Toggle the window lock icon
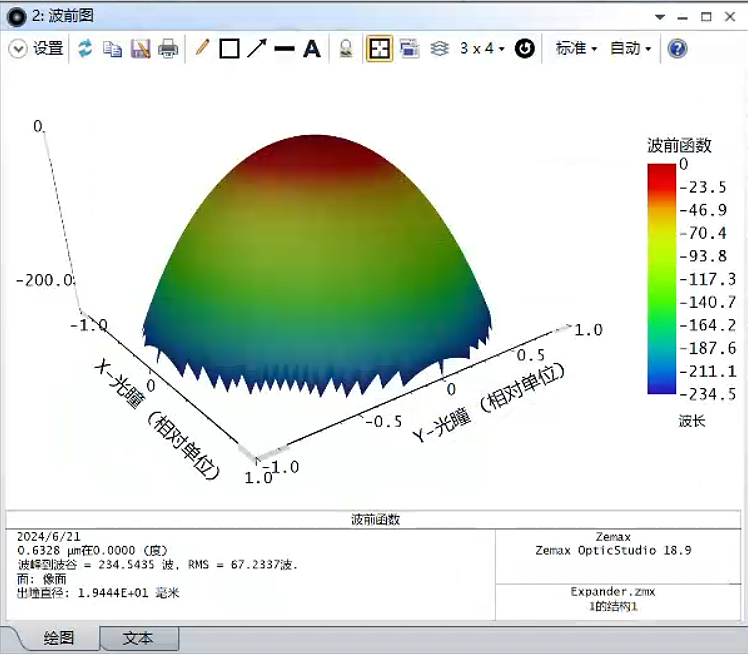The height and width of the screenshot is (654, 748). pyautogui.click(x=346, y=48)
